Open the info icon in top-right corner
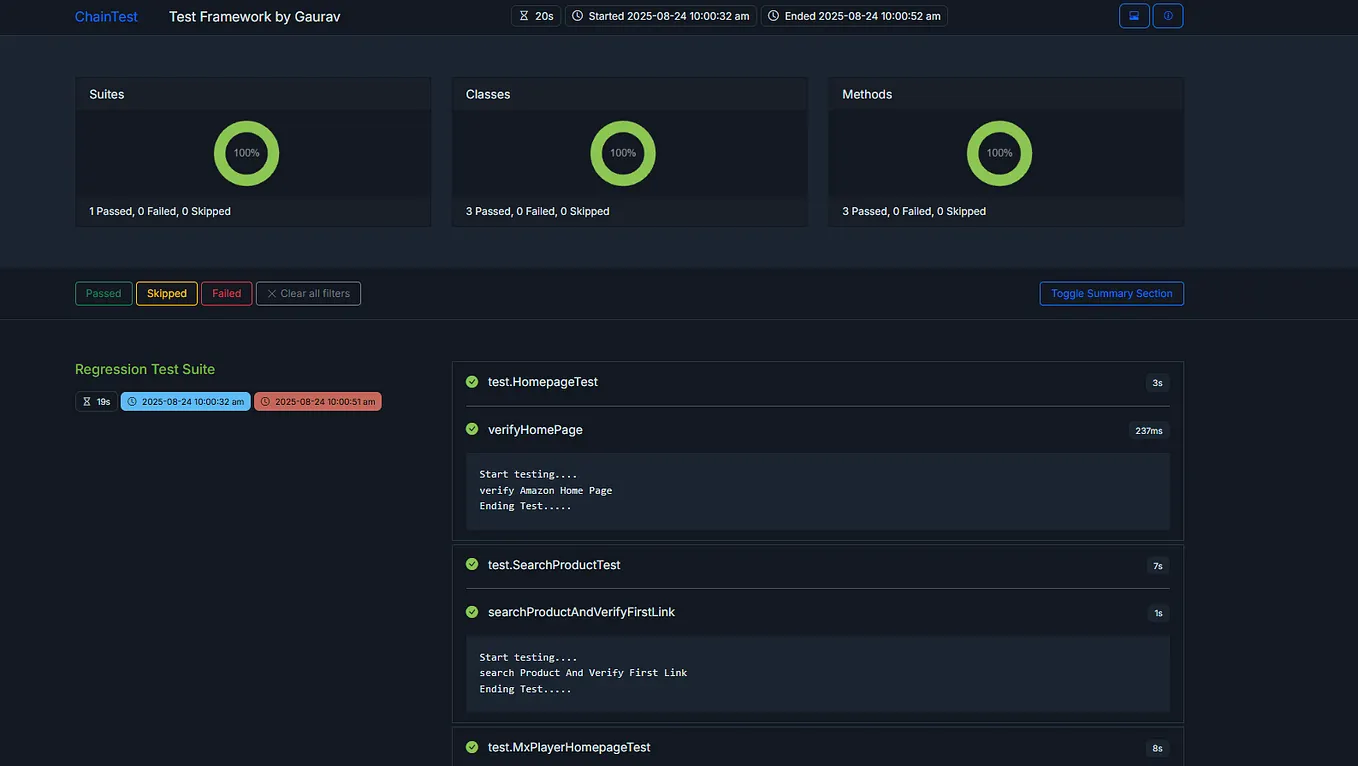This screenshot has width=1358, height=766. [1167, 15]
